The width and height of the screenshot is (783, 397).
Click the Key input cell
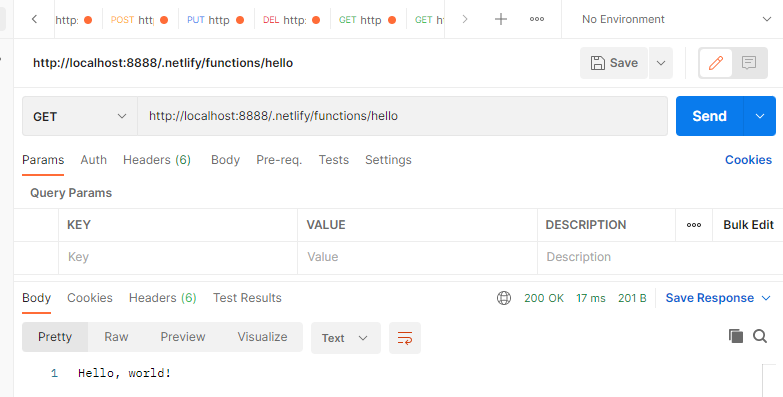[x=178, y=257]
